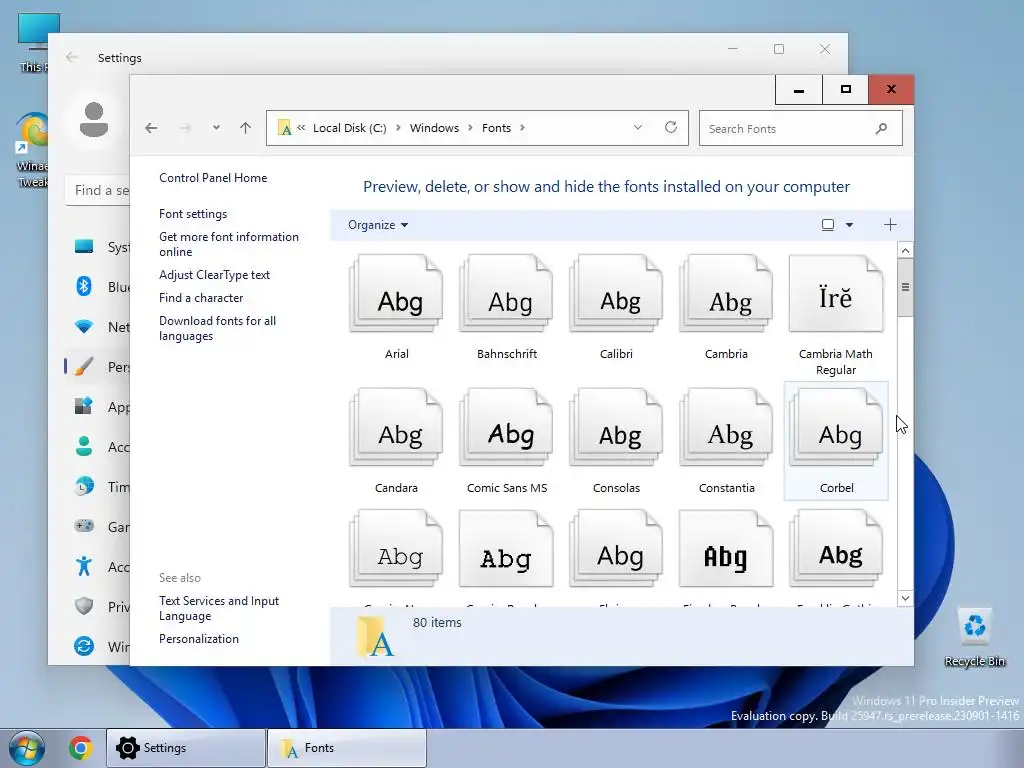
Task: Expand chevron after Local Disk (C:) breadcrumb
Action: click(x=398, y=128)
